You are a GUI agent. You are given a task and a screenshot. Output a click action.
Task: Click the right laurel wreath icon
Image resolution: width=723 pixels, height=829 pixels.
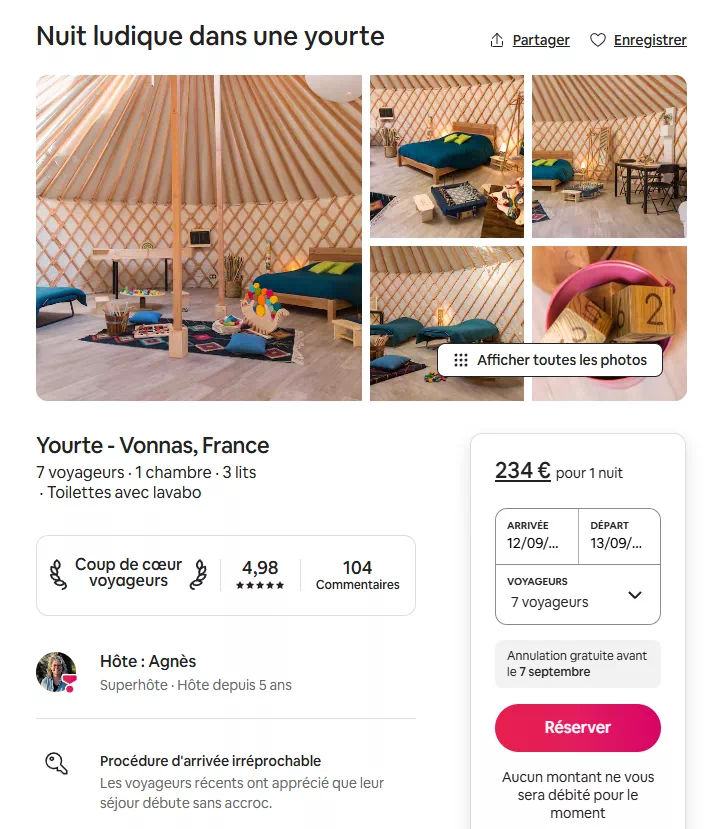pos(199,574)
